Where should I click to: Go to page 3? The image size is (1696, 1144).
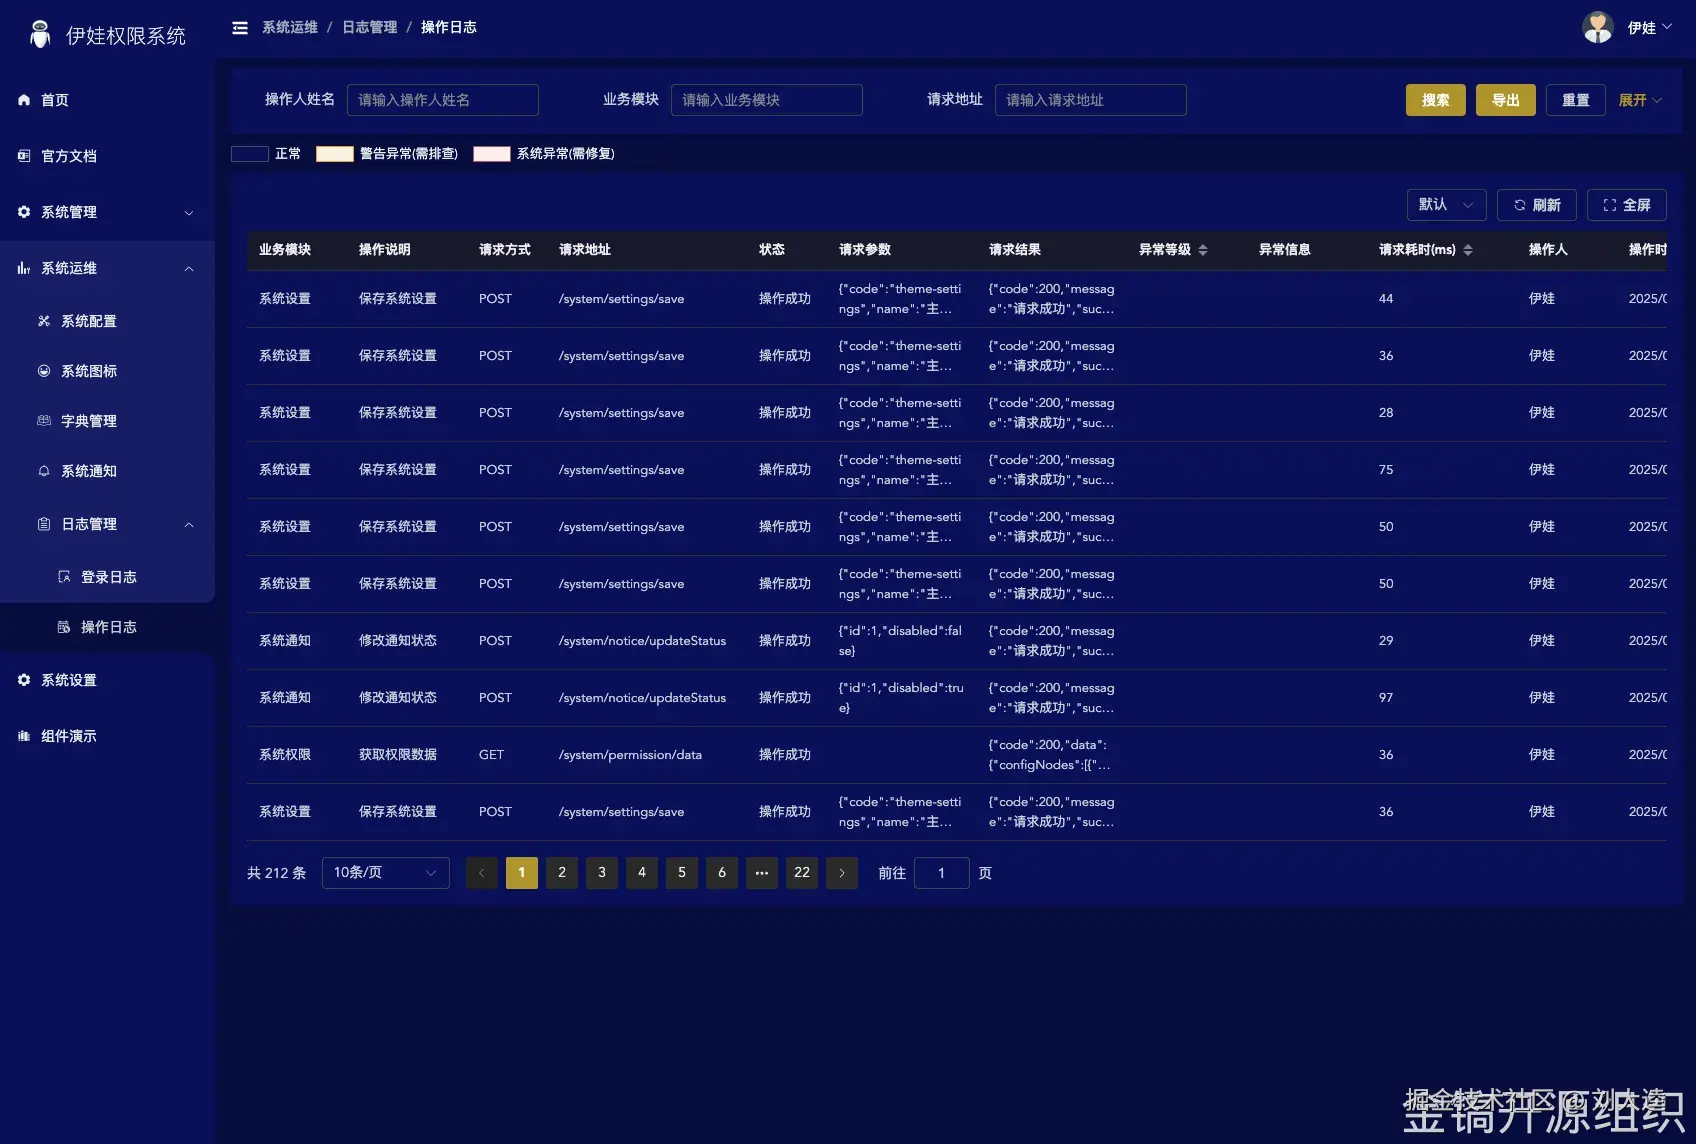[x=602, y=873]
